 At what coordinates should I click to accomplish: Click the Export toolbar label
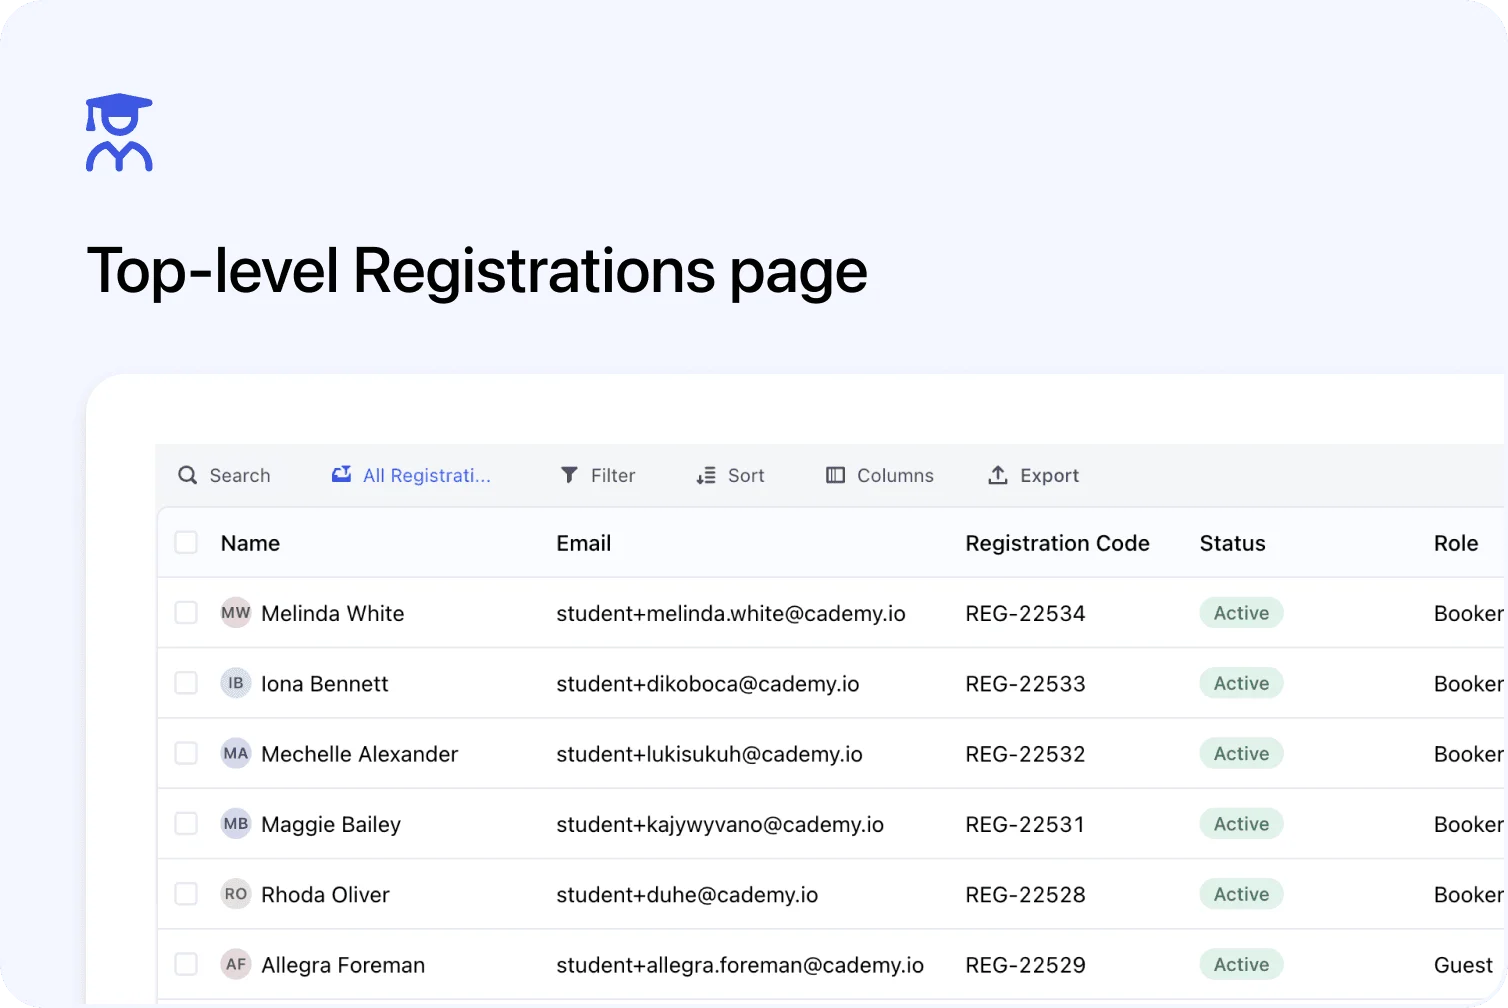(x=1049, y=475)
